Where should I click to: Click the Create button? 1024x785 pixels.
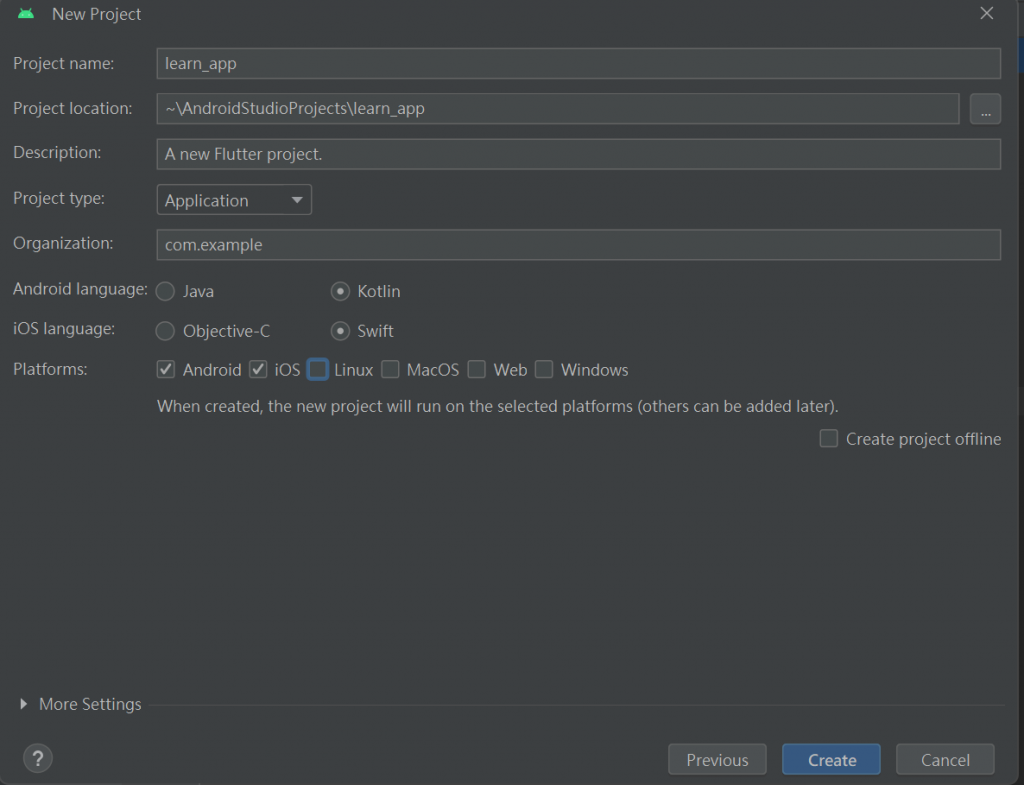click(x=831, y=760)
